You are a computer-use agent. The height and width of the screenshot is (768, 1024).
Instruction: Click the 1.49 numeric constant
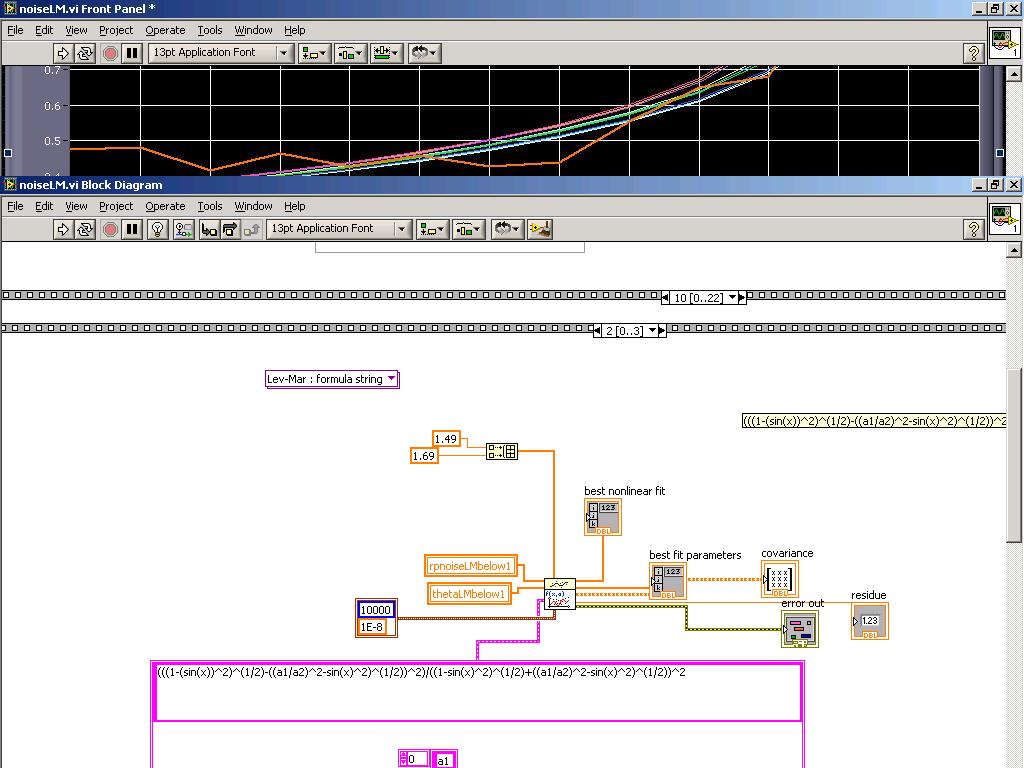(446, 439)
